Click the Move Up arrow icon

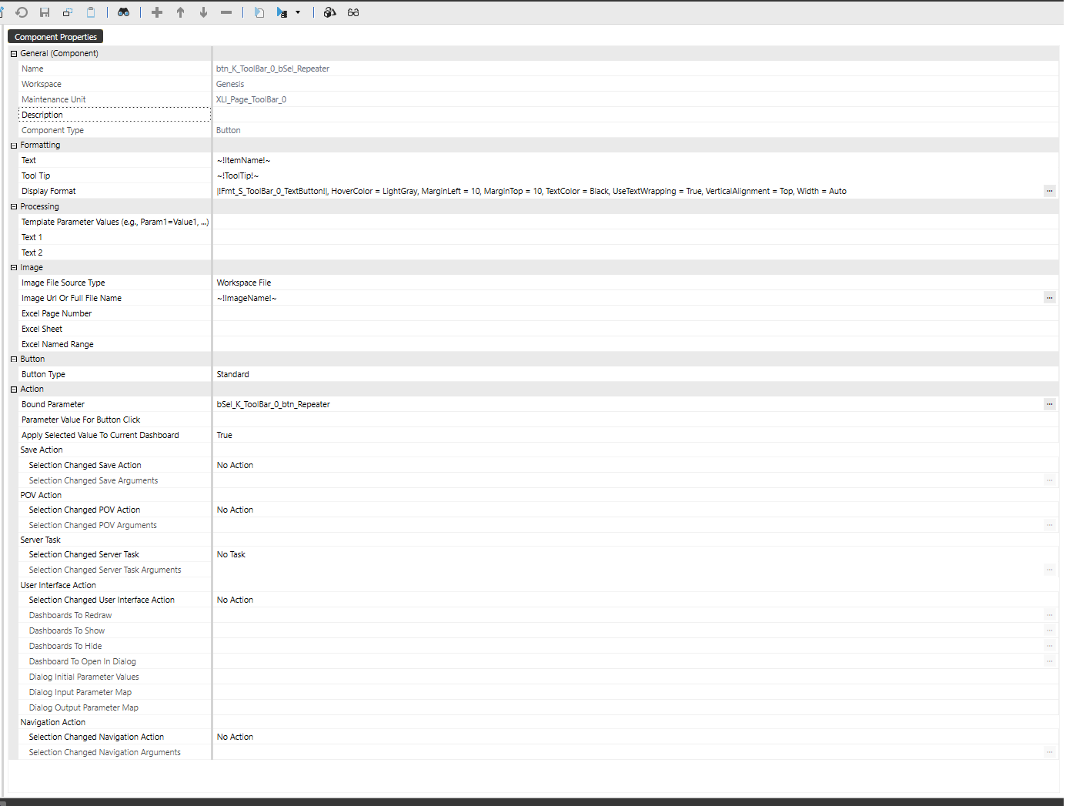point(180,12)
